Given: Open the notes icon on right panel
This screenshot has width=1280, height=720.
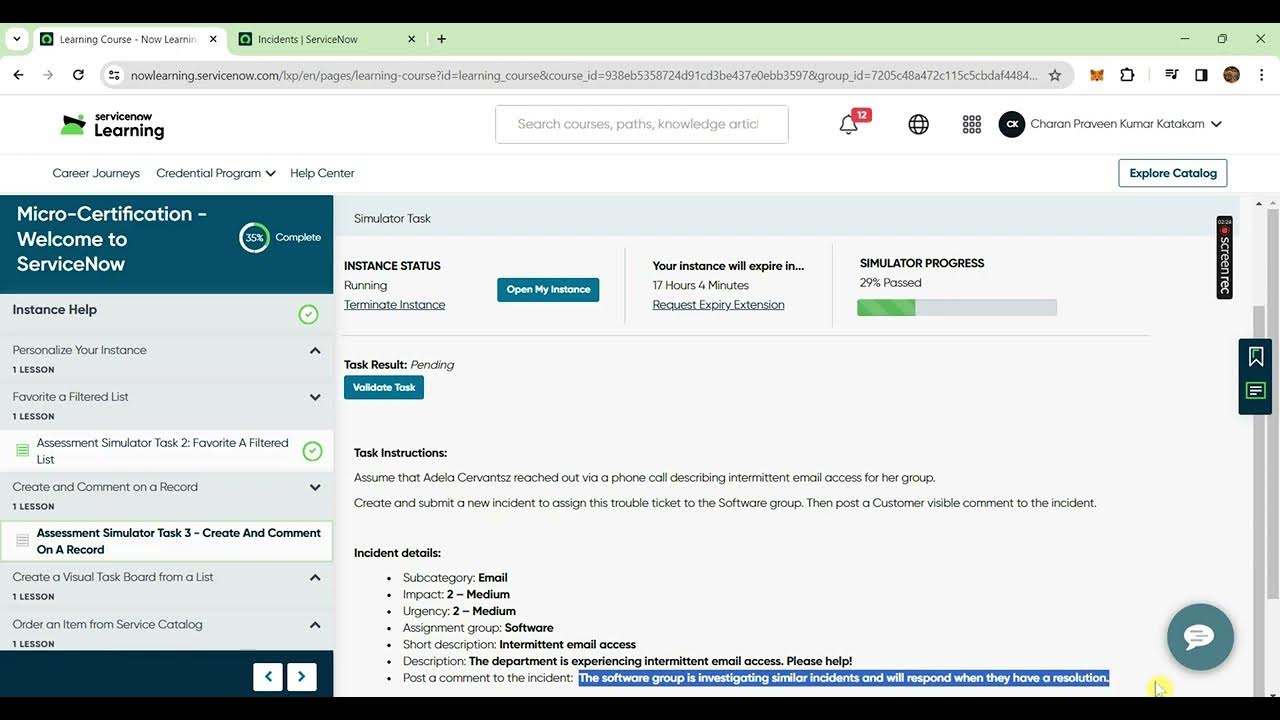Looking at the screenshot, I should (x=1256, y=390).
